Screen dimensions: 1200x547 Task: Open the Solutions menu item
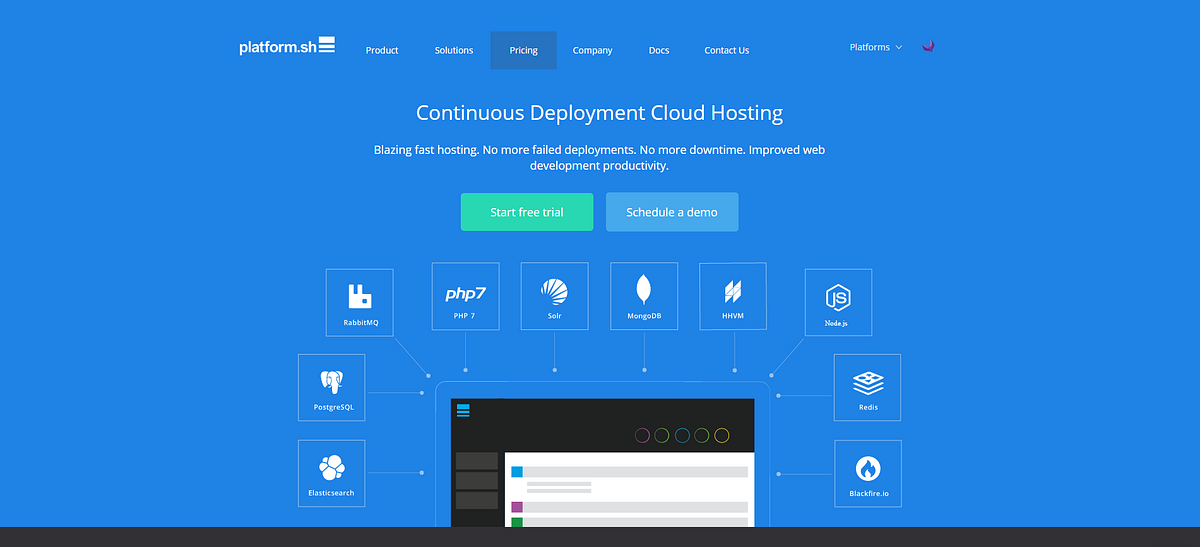pyautogui.click(x=454, y=51)
